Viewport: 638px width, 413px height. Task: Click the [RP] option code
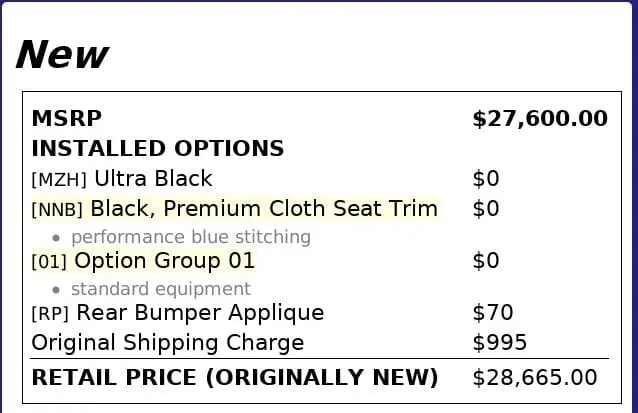[x=51, y=314]
